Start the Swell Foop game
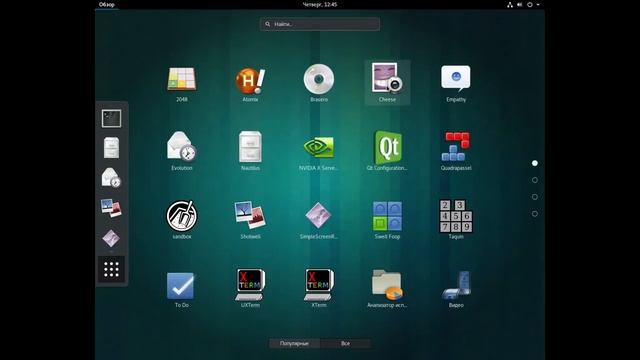 (387, 219)
